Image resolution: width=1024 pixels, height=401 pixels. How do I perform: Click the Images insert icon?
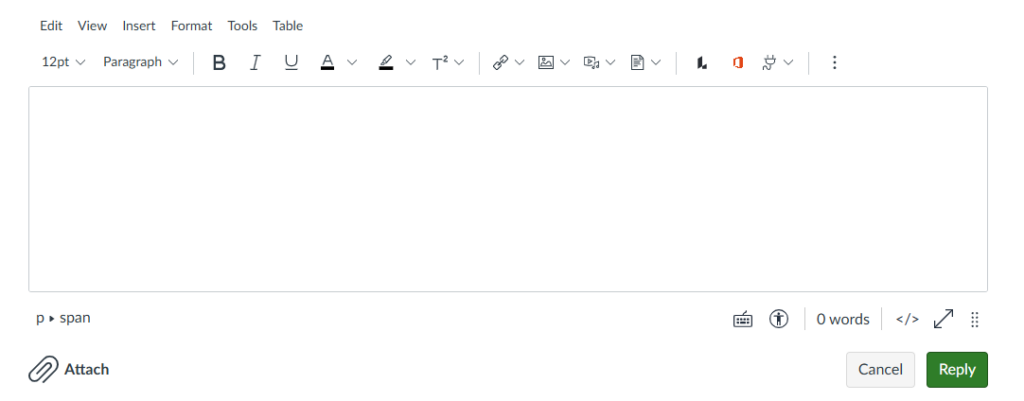546,63
